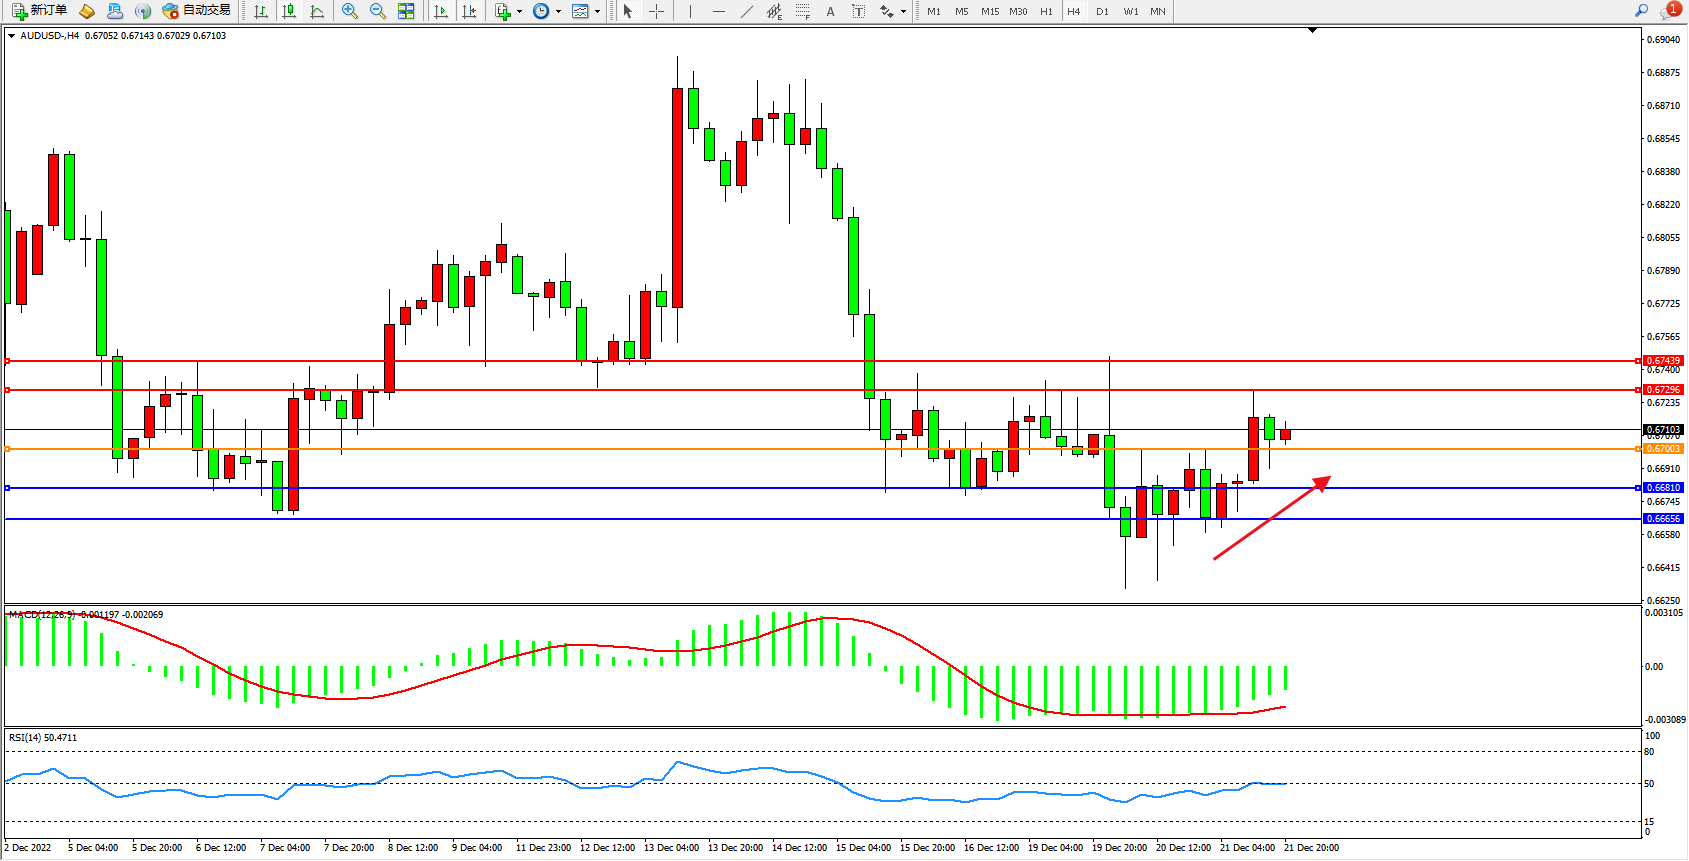The height and width of the screenshot is (861, 1689).
Task: Toggle candlestick chart mode
Action: [x=289, y=11]
